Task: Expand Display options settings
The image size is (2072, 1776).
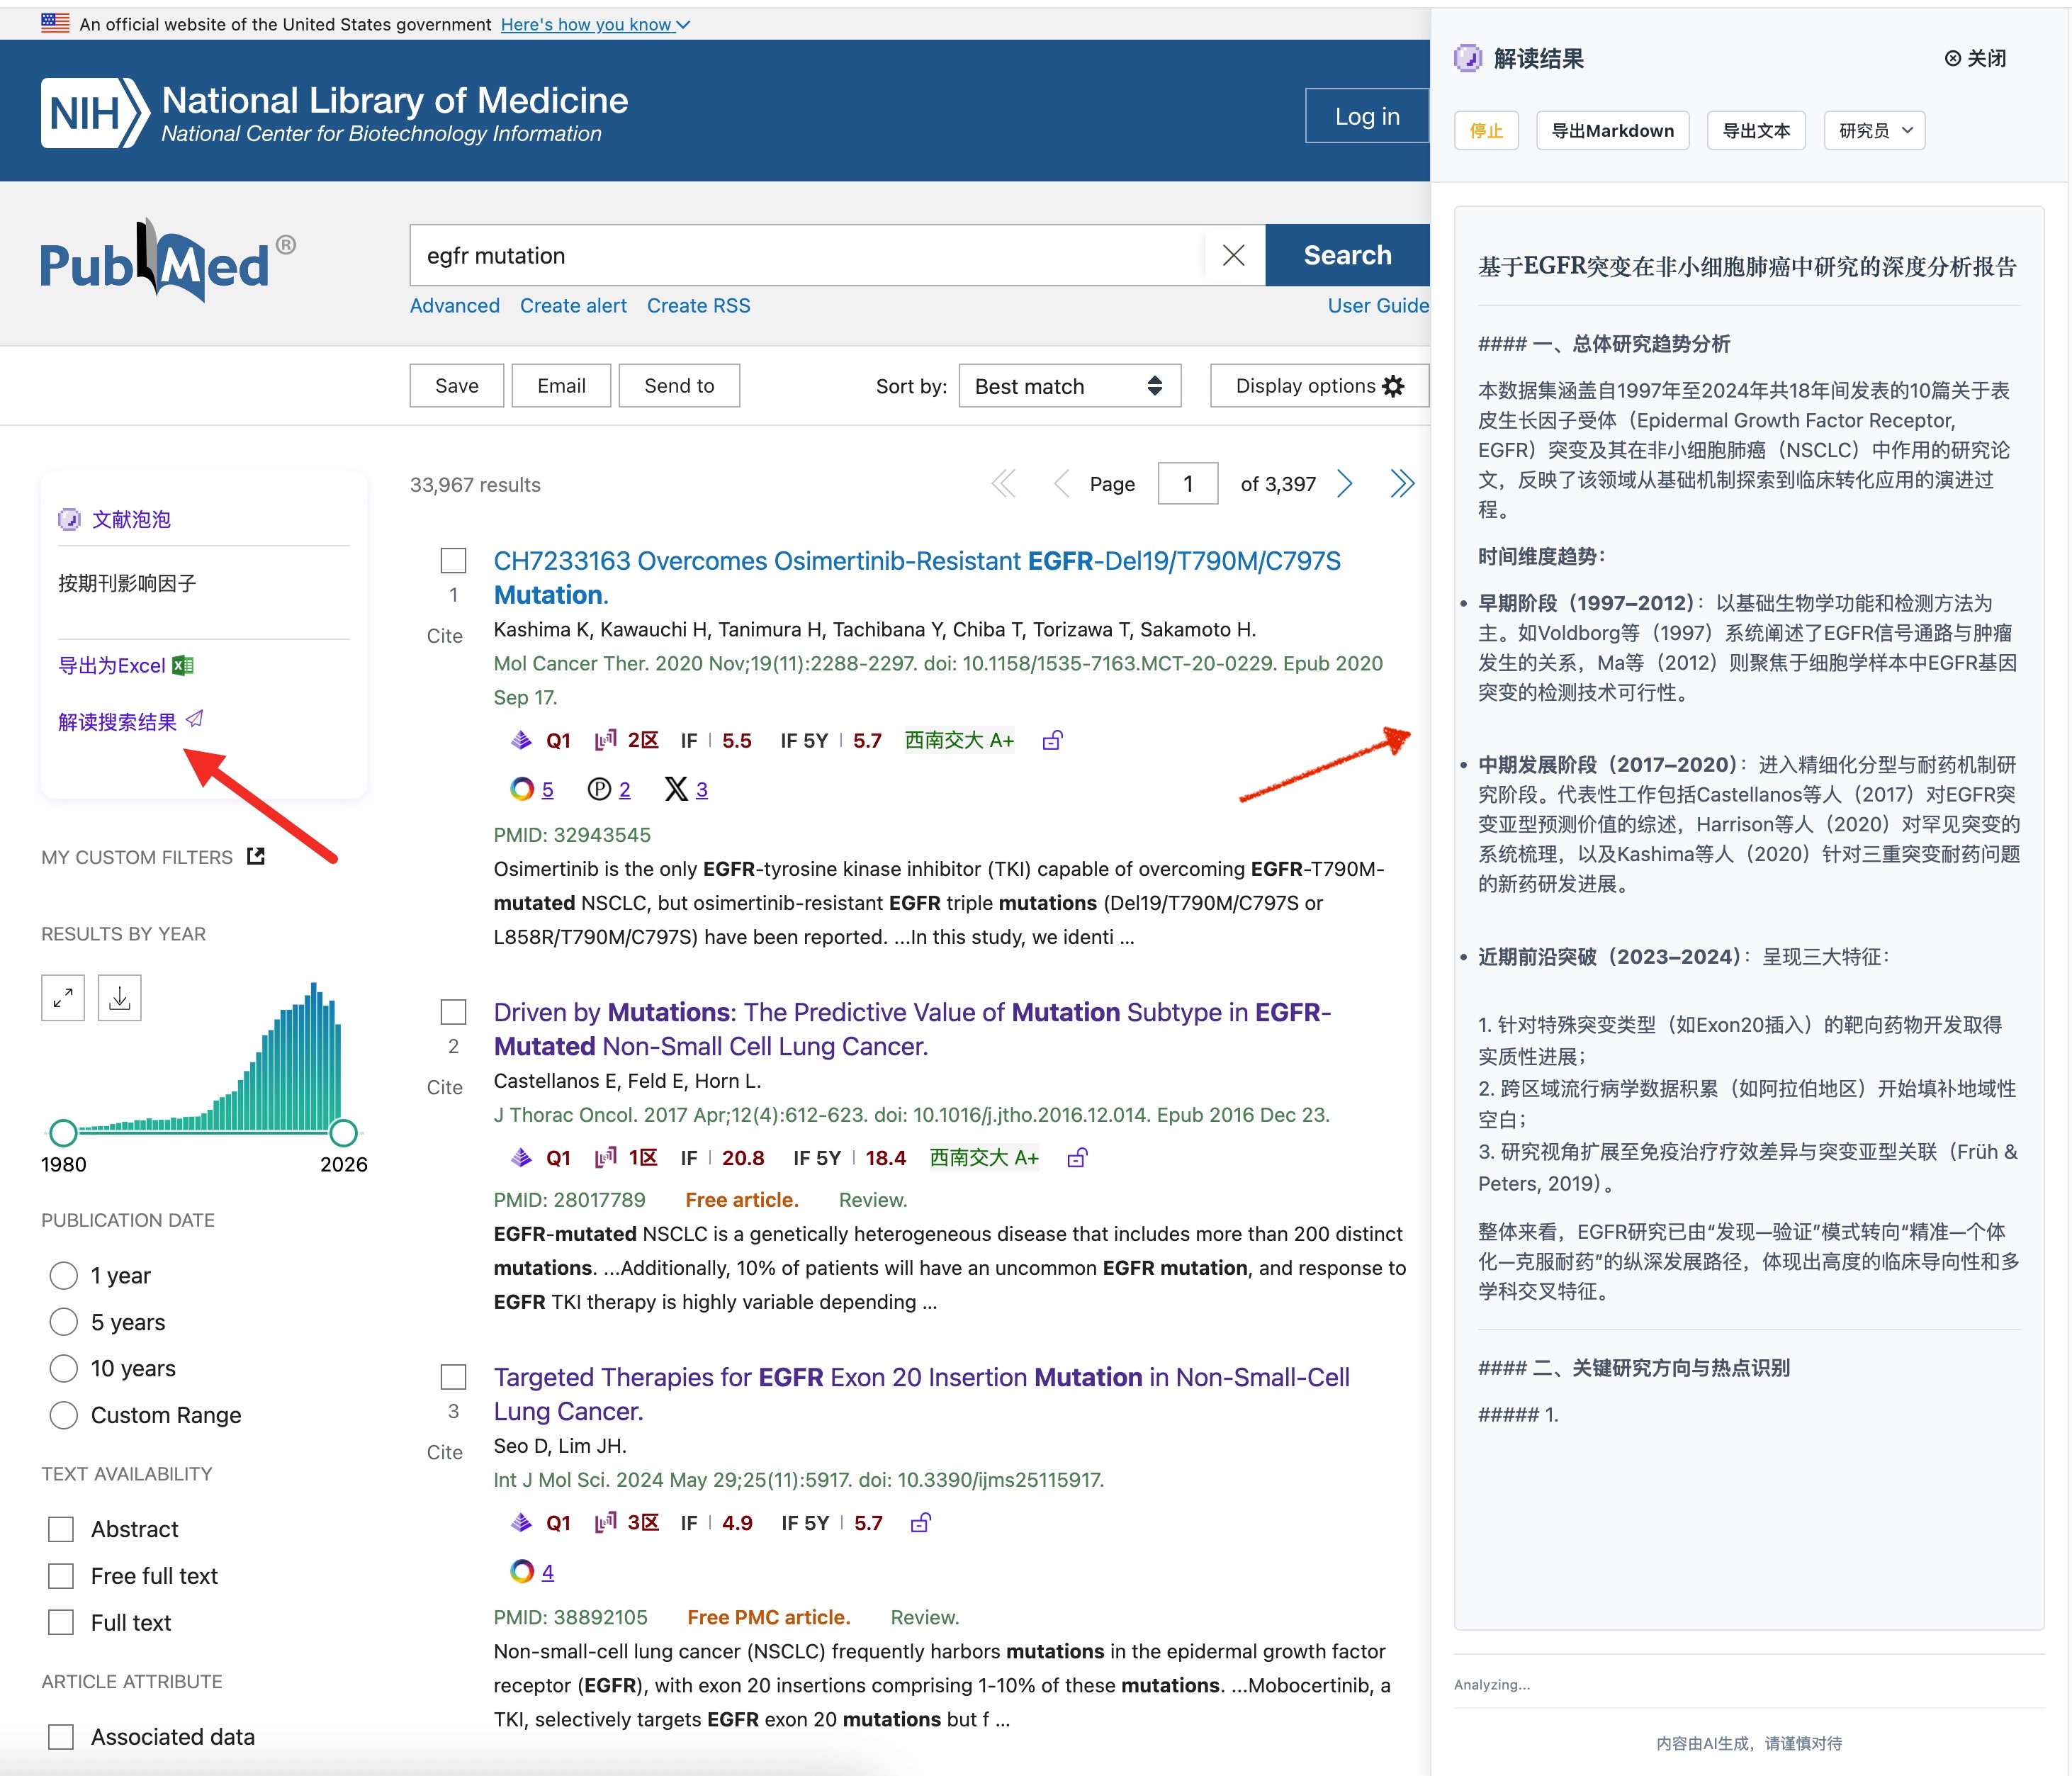Action: (1319, 386)
